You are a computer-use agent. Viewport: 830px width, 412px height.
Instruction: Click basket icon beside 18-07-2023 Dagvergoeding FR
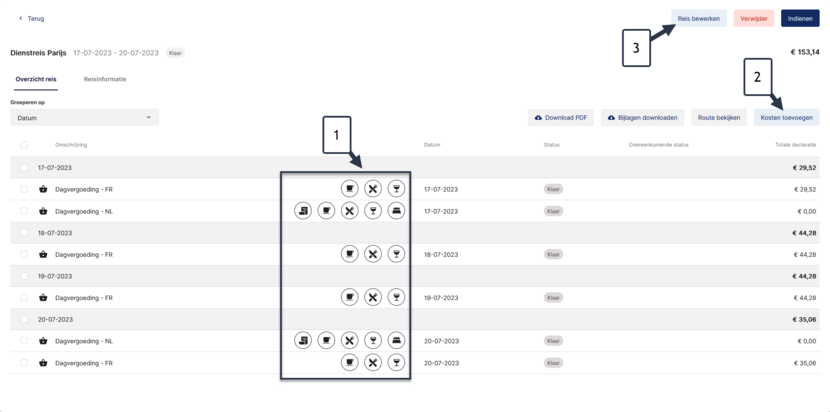pyautogui.click(x=43, y=254)
